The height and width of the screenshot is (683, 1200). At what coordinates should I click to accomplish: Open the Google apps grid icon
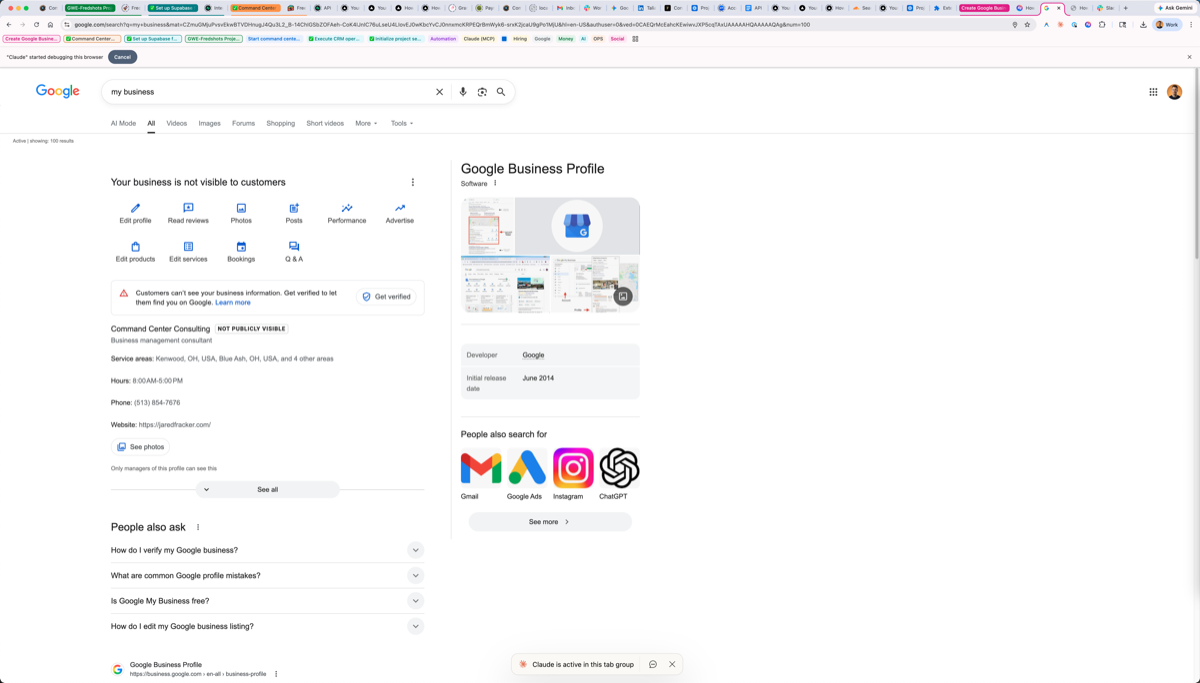1153,91
